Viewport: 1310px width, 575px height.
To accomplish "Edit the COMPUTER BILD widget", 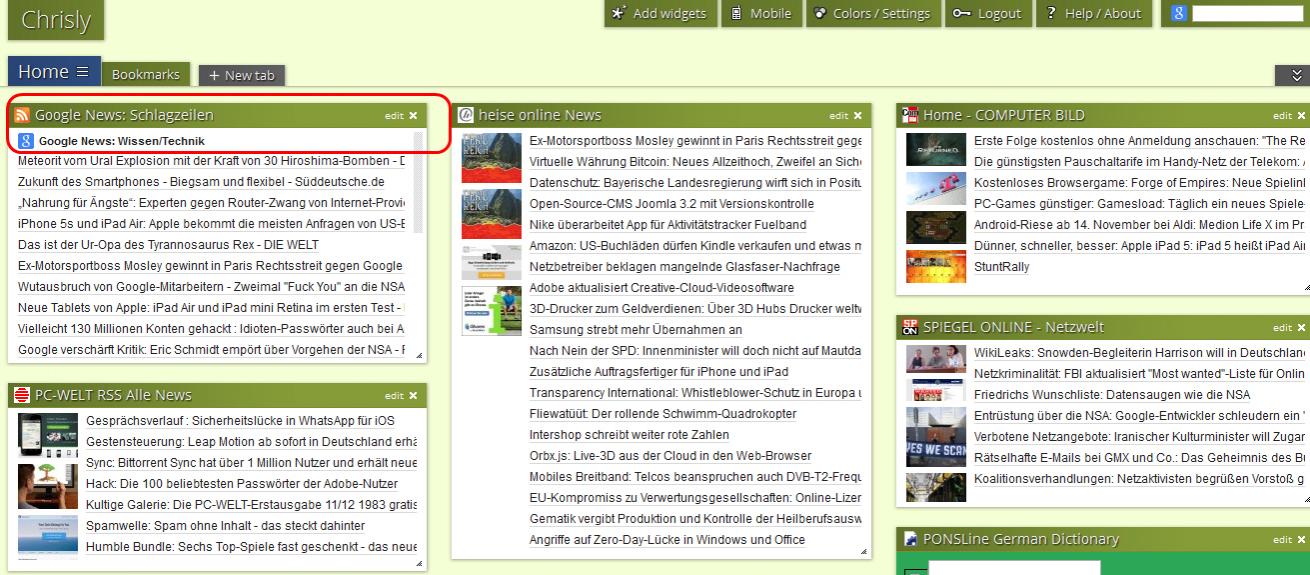I will click(x=1282, y=116).
